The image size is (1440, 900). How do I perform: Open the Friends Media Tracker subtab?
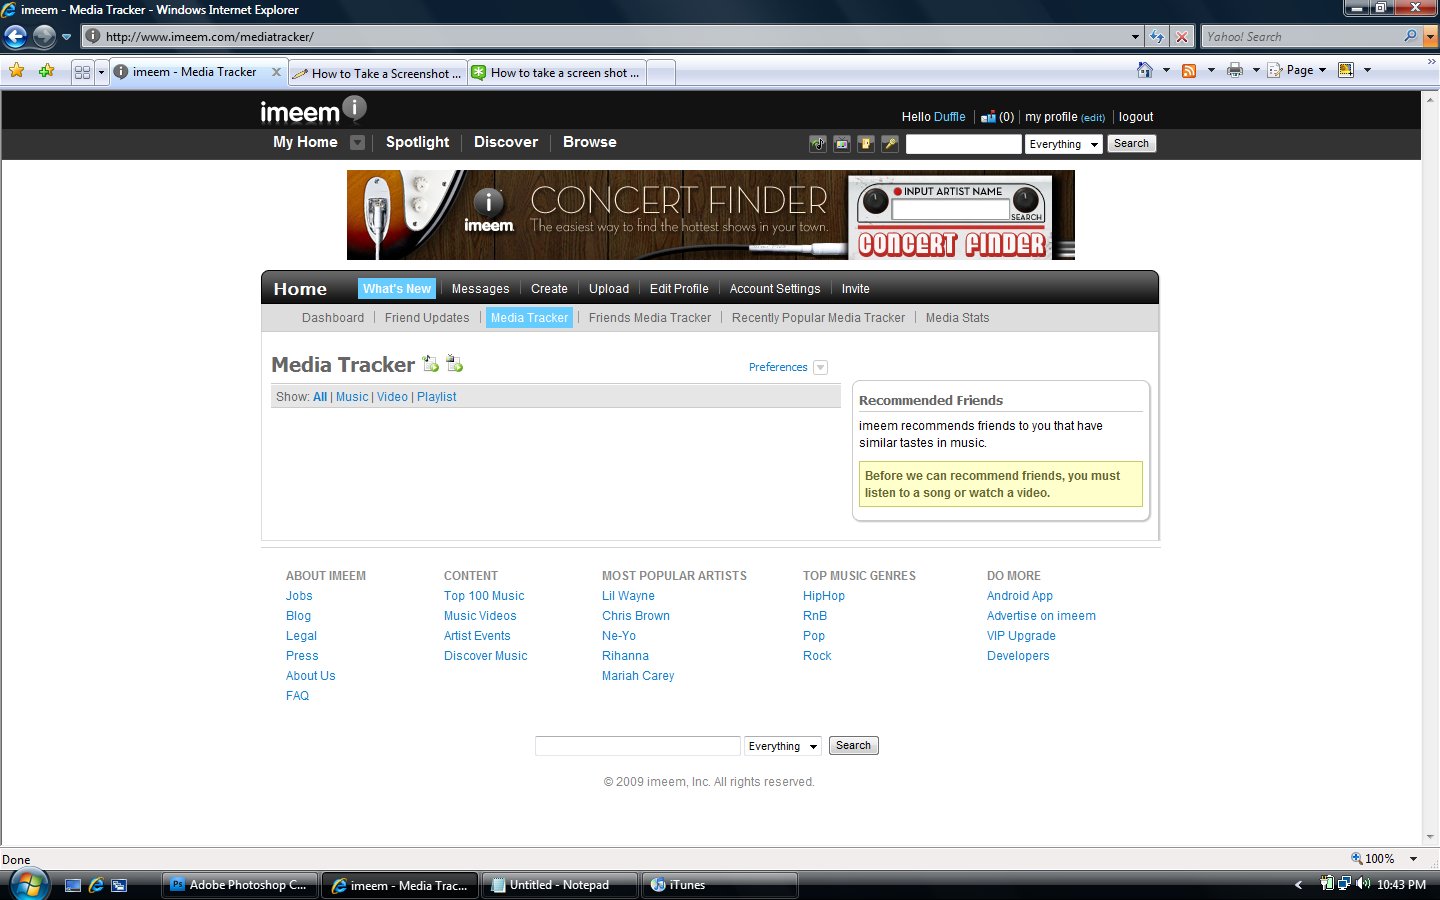[x=650, y=318]
